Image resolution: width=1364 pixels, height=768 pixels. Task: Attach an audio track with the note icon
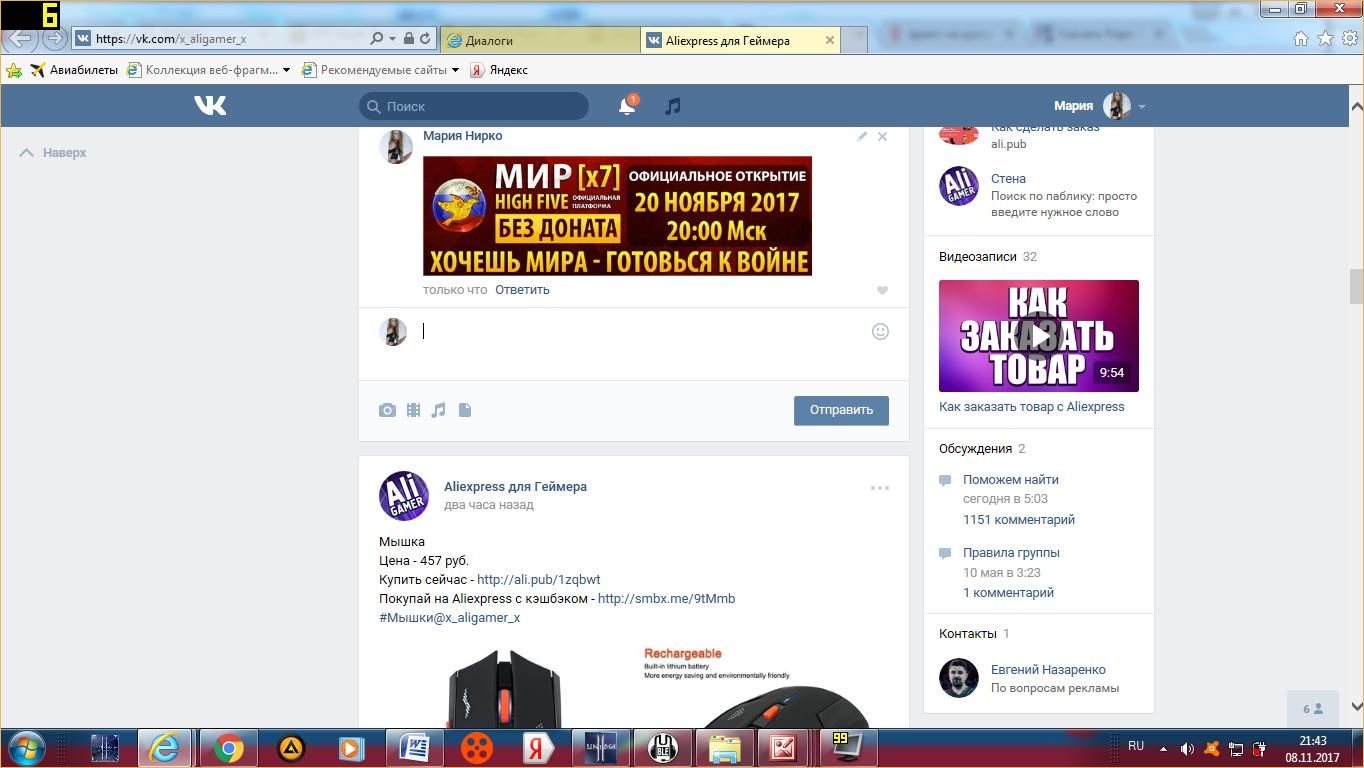tap(438, 410)
